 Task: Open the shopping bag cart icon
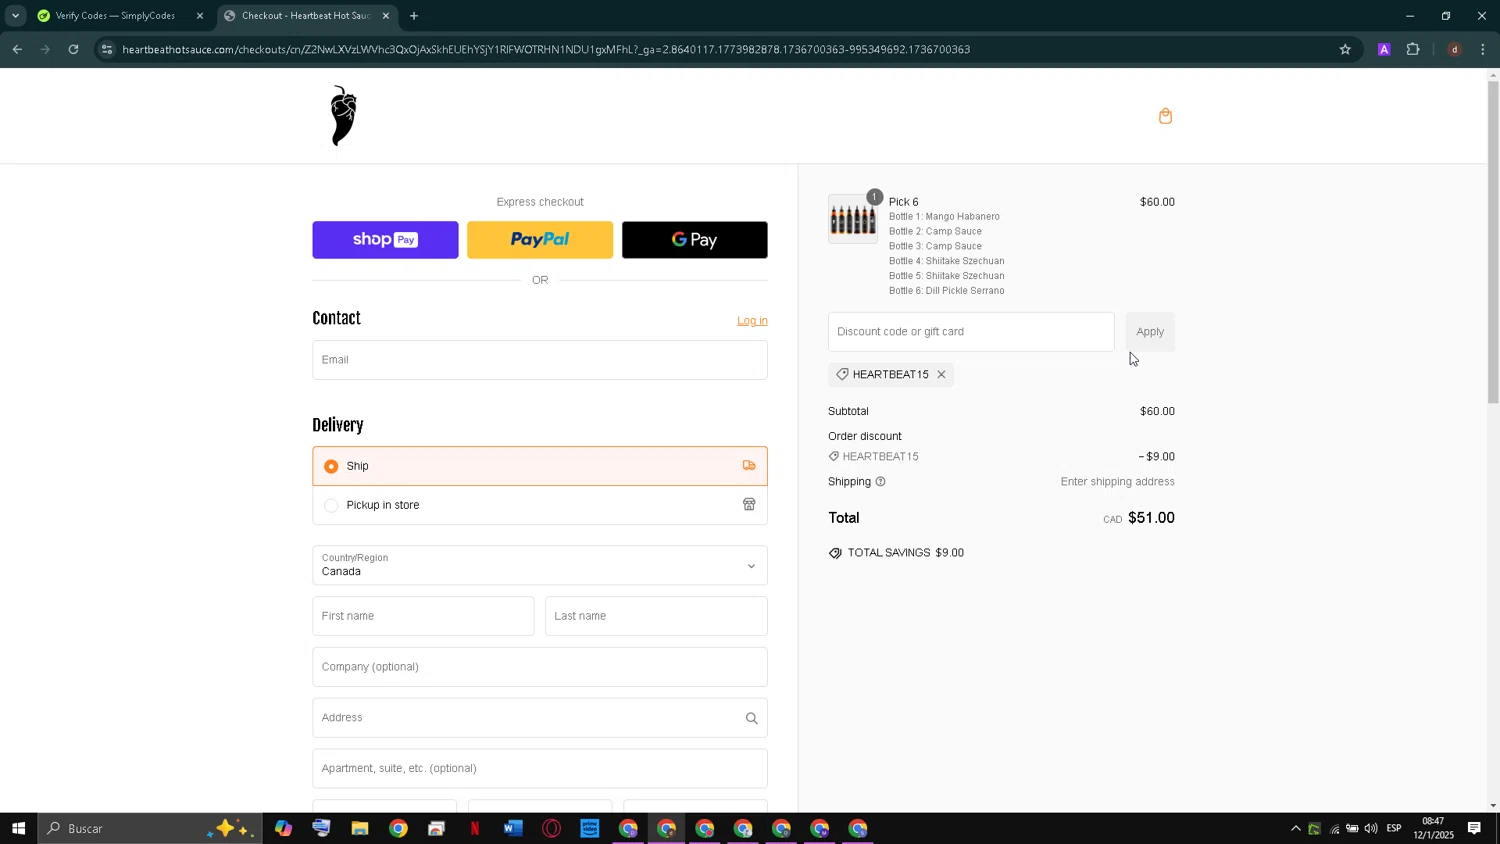click(x=1165, y=116)
